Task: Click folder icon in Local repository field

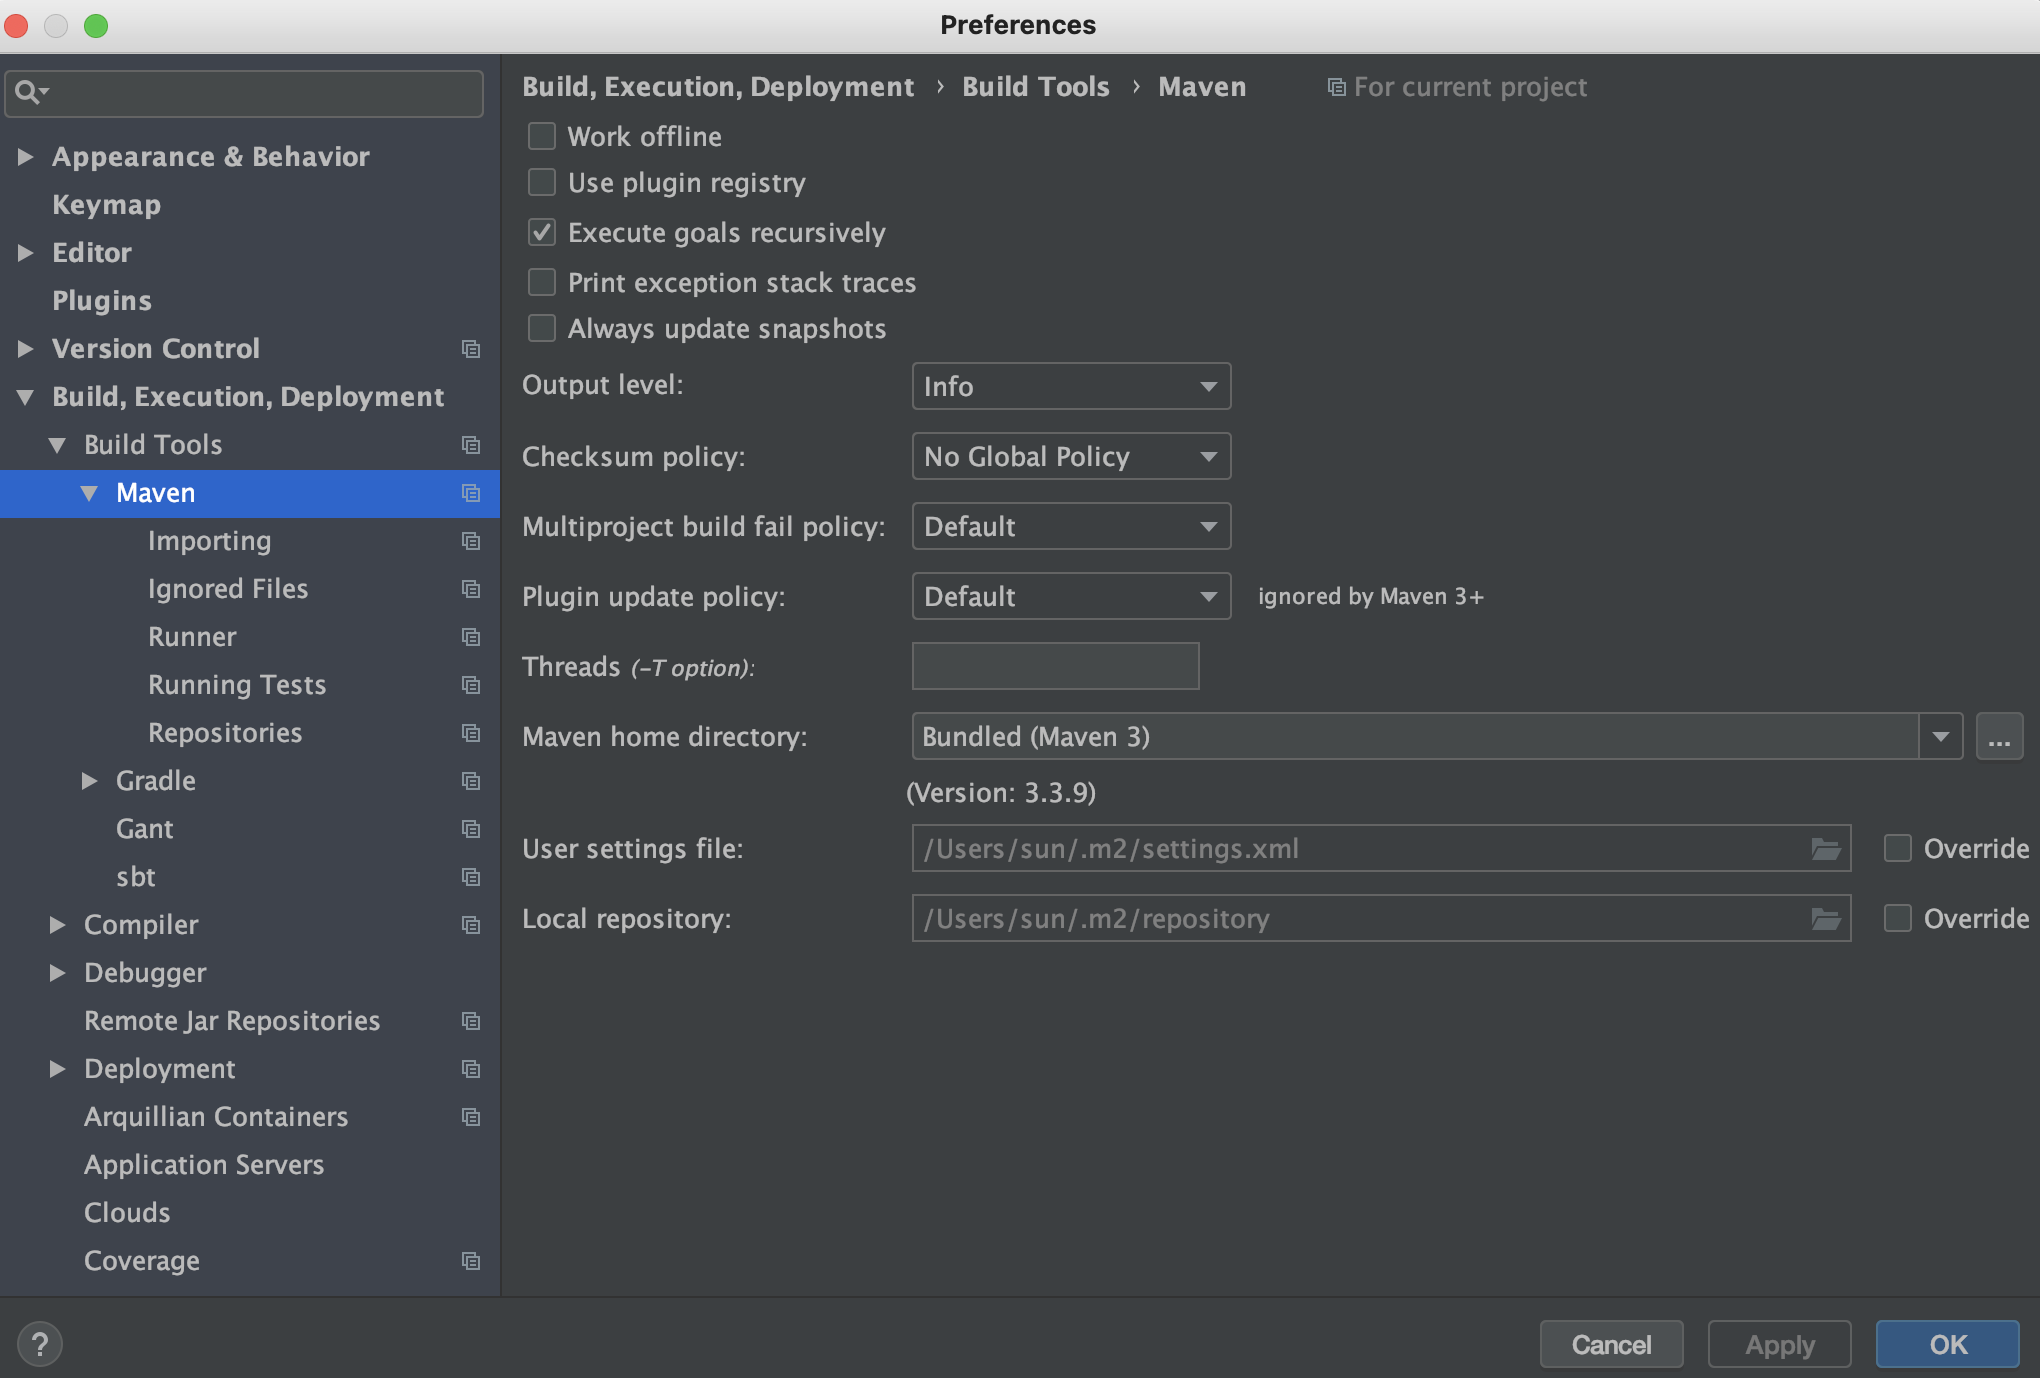Action: [x=1825, y=919]
